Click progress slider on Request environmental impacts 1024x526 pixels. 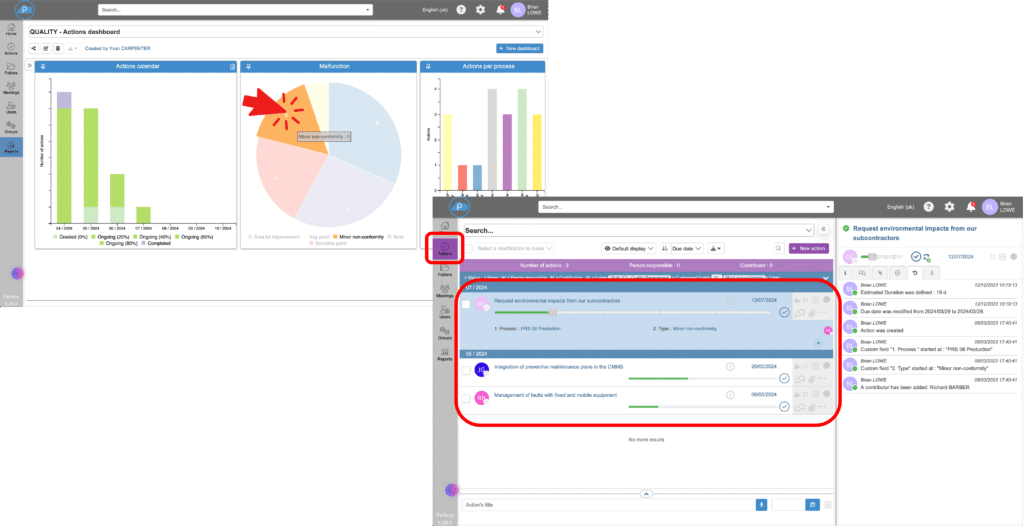(553, 312)
